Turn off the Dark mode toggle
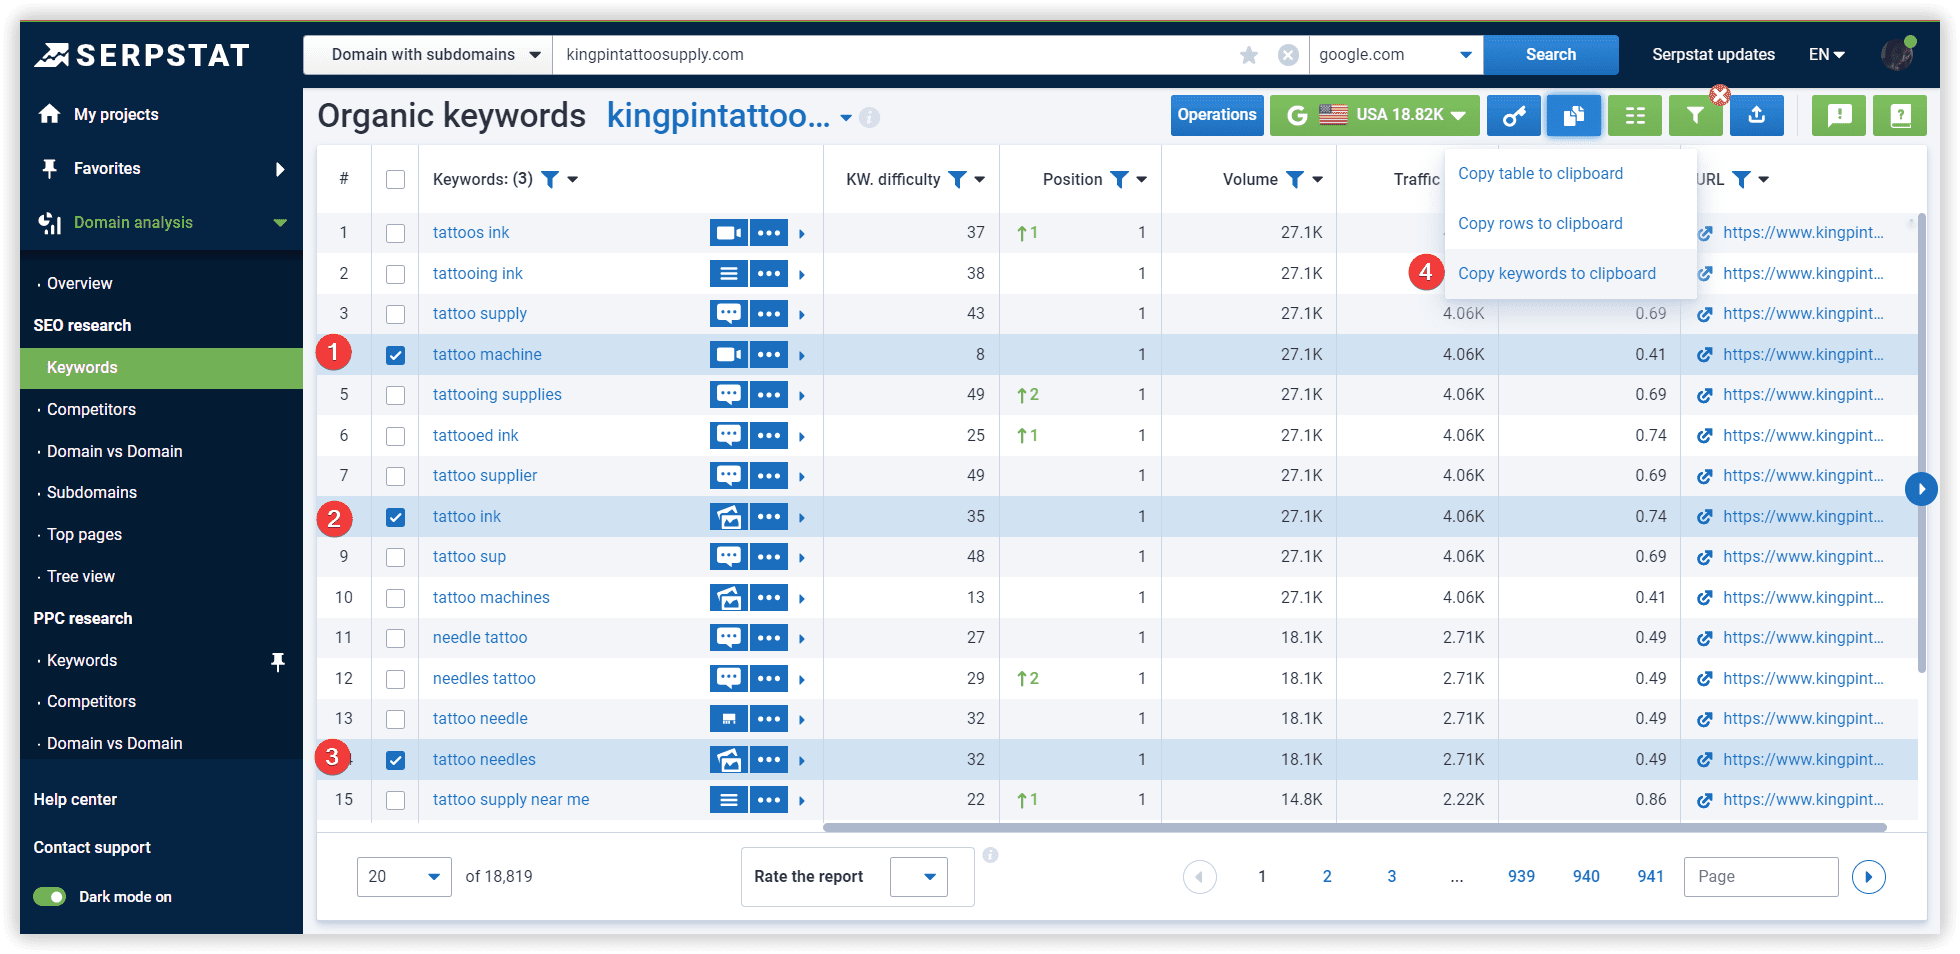The height and width of the screenshot is (954, 1960). (49, 896)
